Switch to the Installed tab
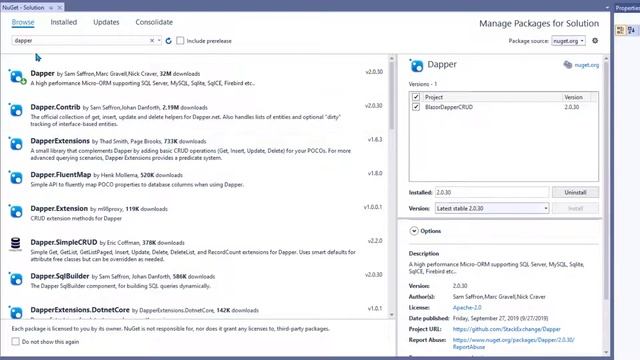Viewport: 640px width, 360px height. pyautogui.click(x=64, y=22)
